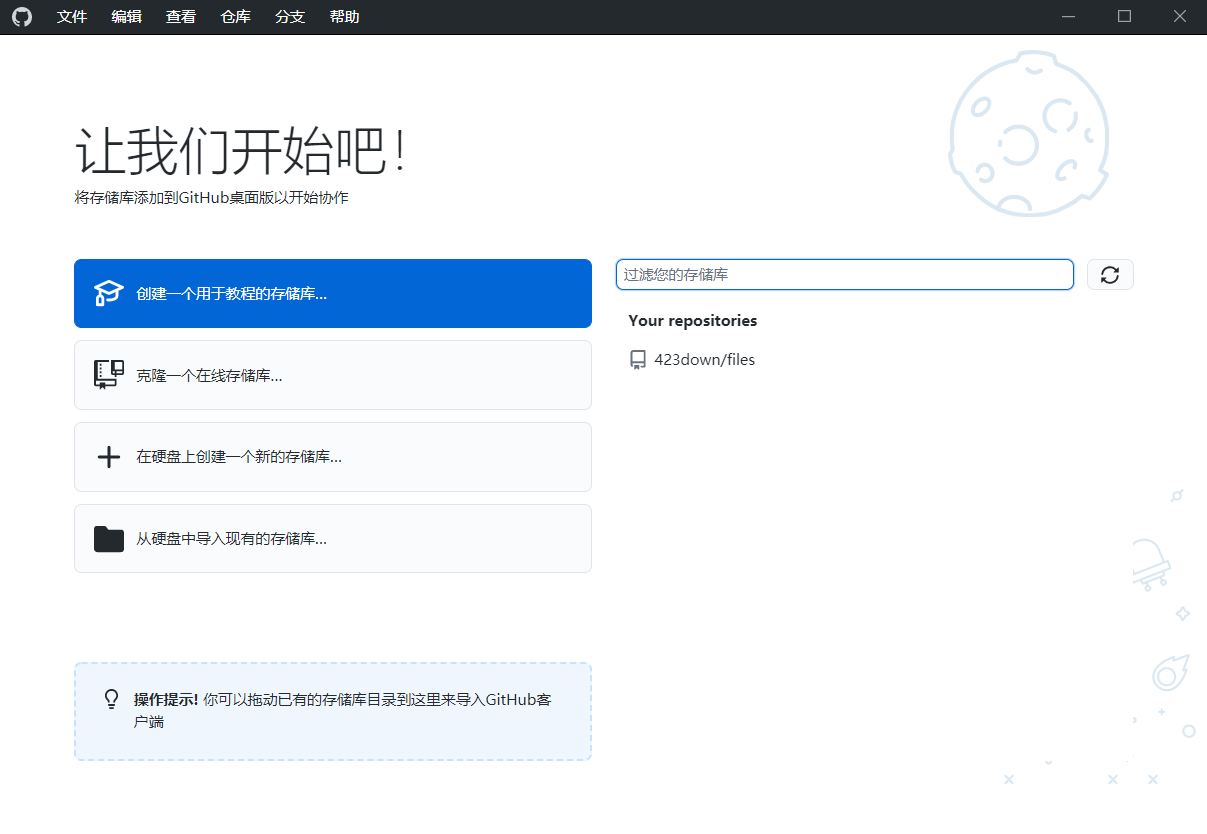Import an existing repository from disk
This screenshot has height=834, width=1207.
tap(332, 538)
